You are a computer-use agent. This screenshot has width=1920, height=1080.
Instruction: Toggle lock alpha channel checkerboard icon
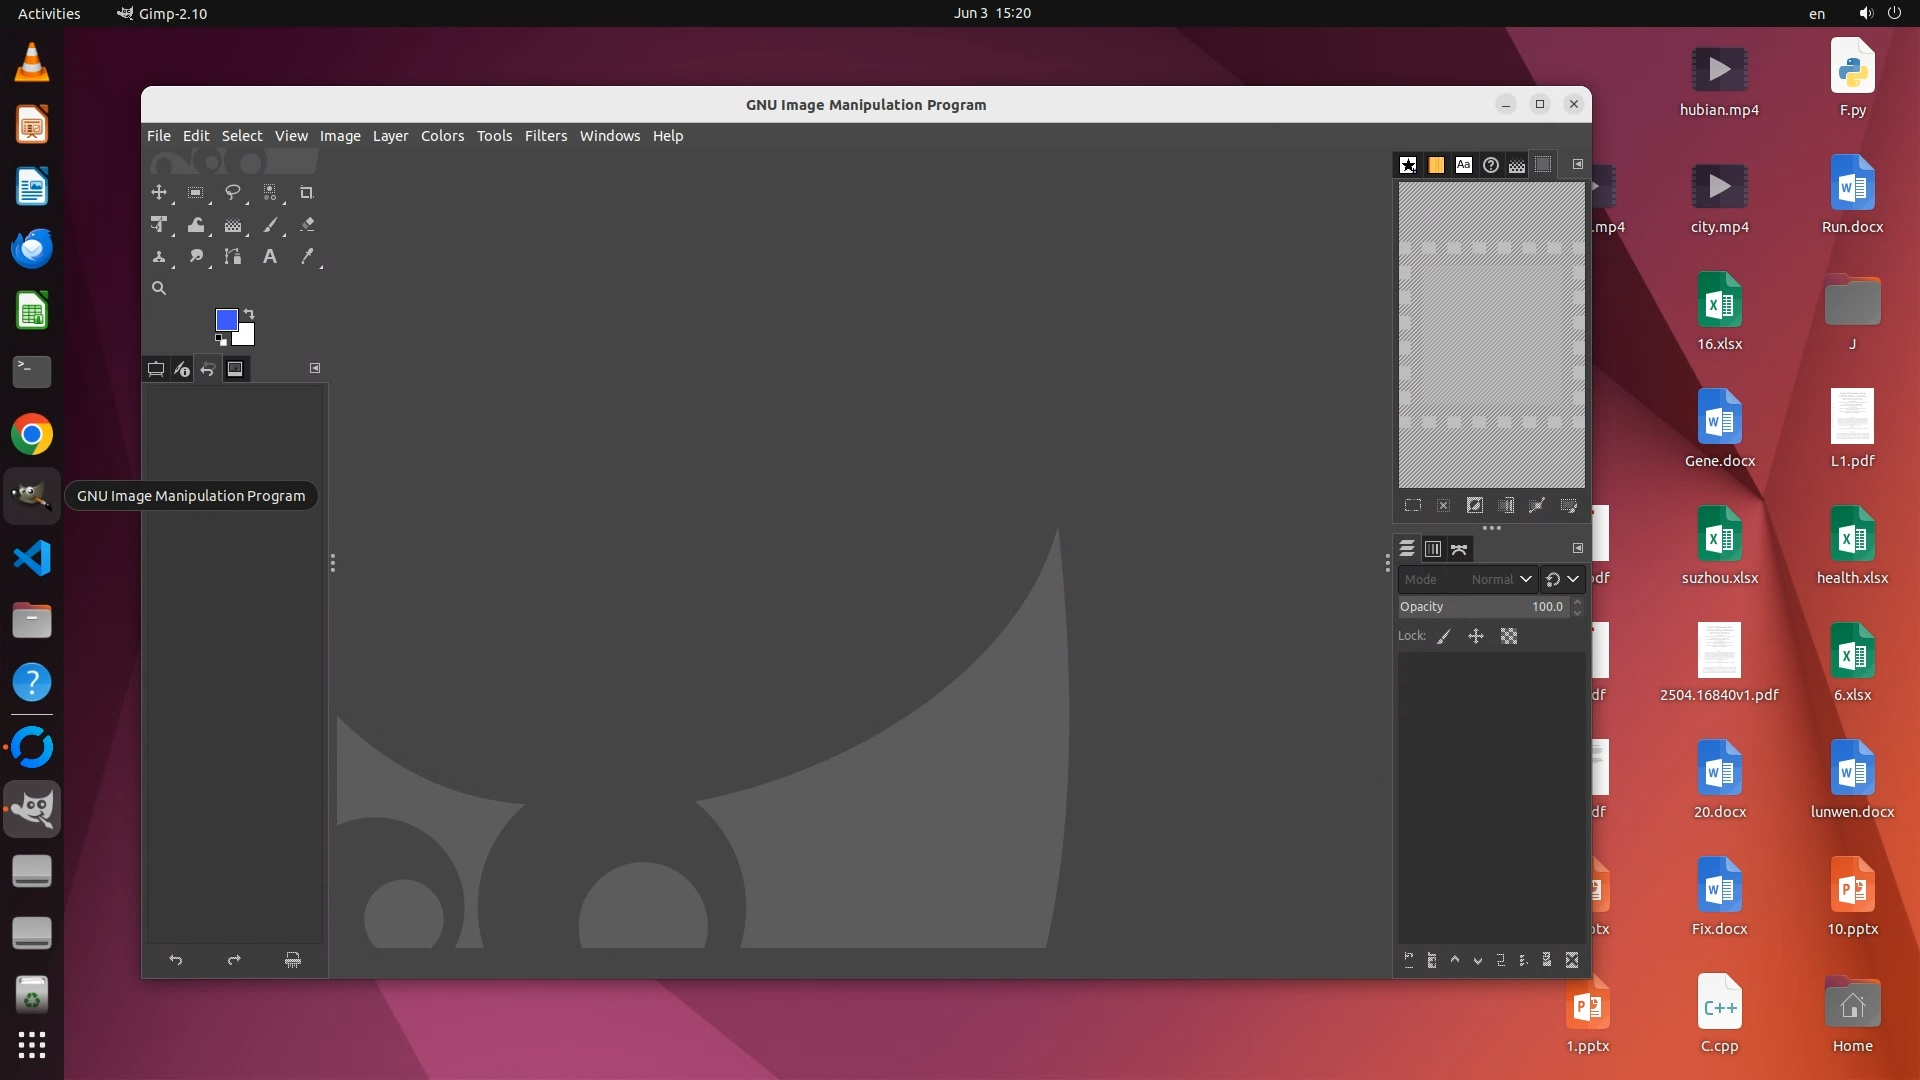click(1508, 636)
